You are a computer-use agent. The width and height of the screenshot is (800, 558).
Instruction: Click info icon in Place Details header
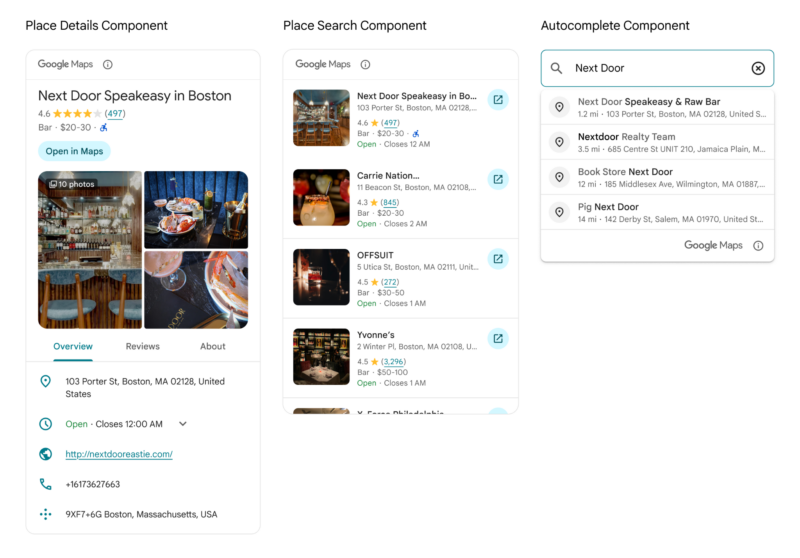108,64
